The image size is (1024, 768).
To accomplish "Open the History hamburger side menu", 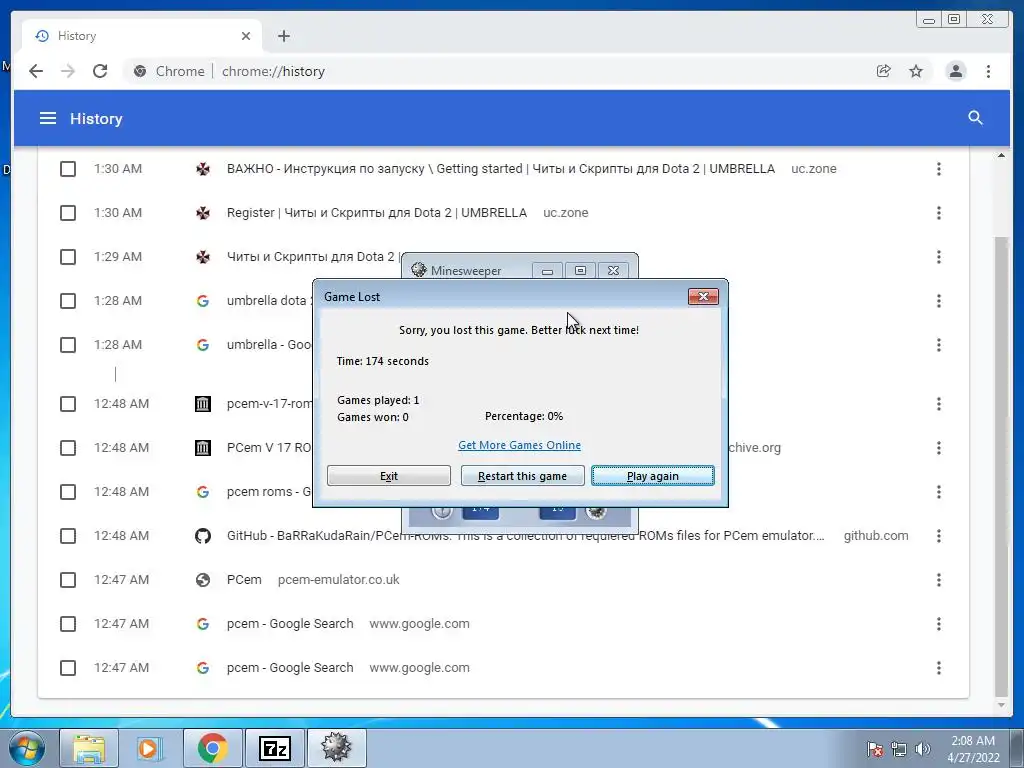I will [48, 118].
